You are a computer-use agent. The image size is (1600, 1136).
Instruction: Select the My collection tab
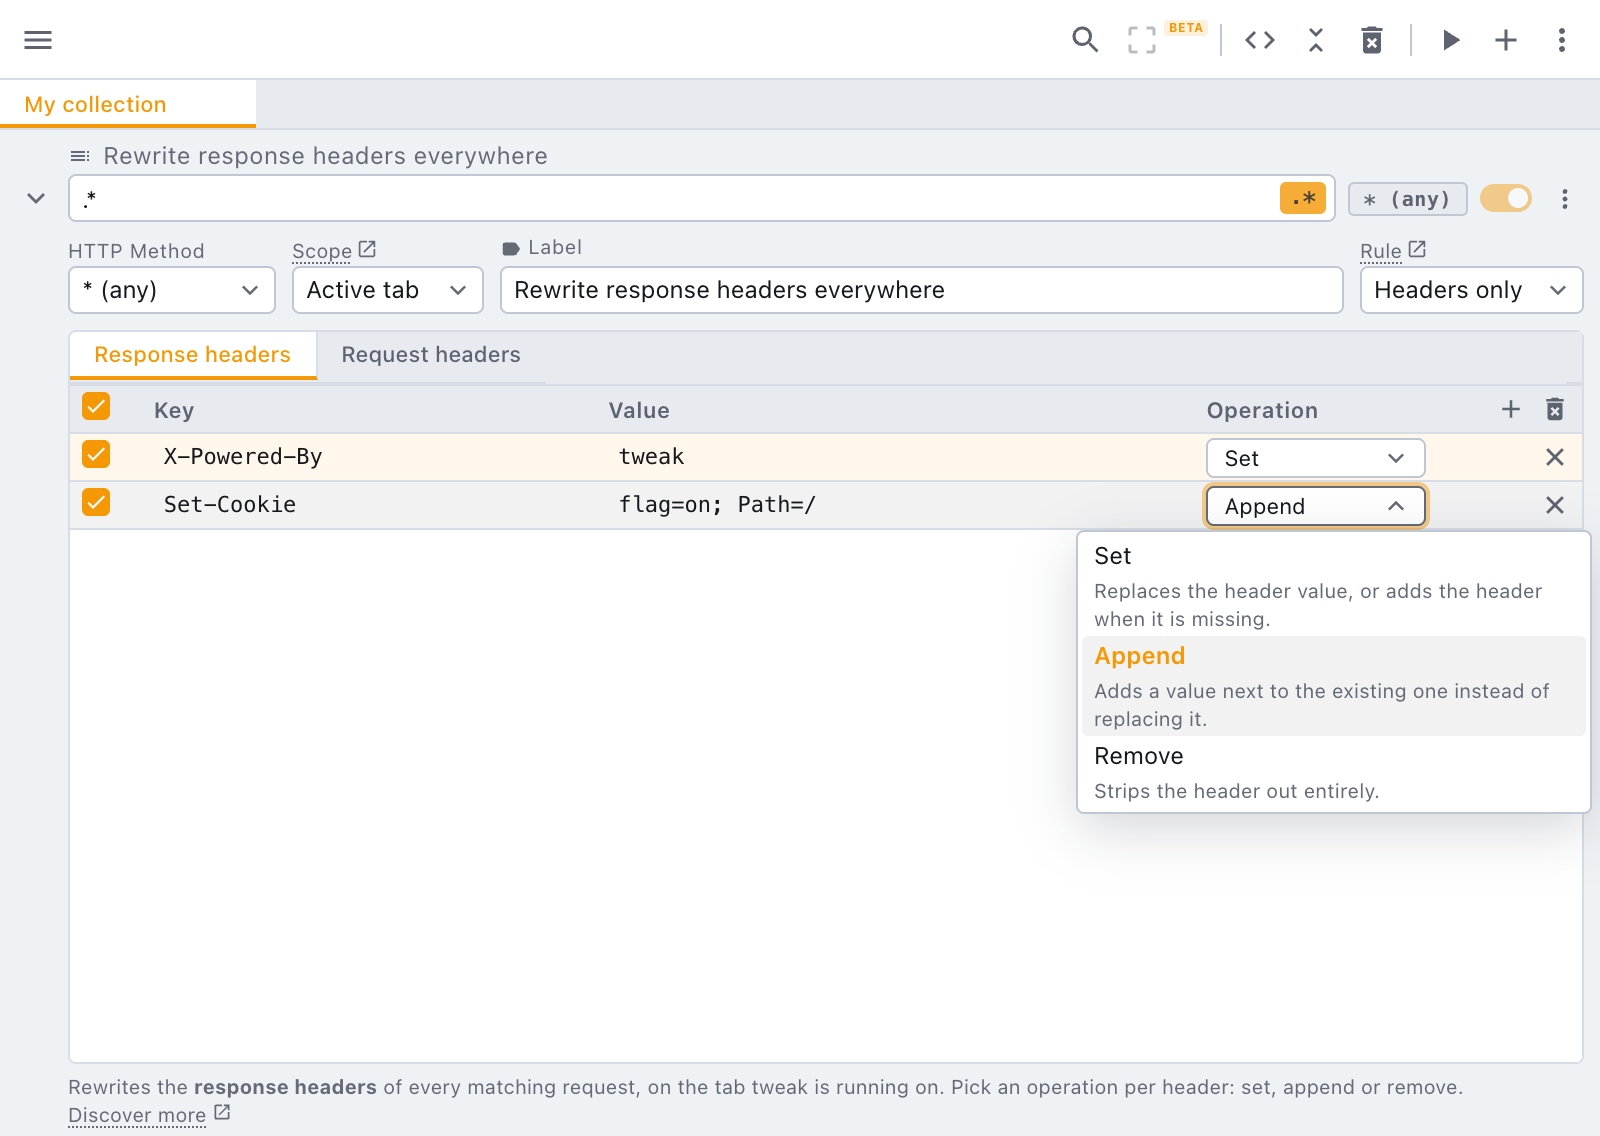[128, 104]
